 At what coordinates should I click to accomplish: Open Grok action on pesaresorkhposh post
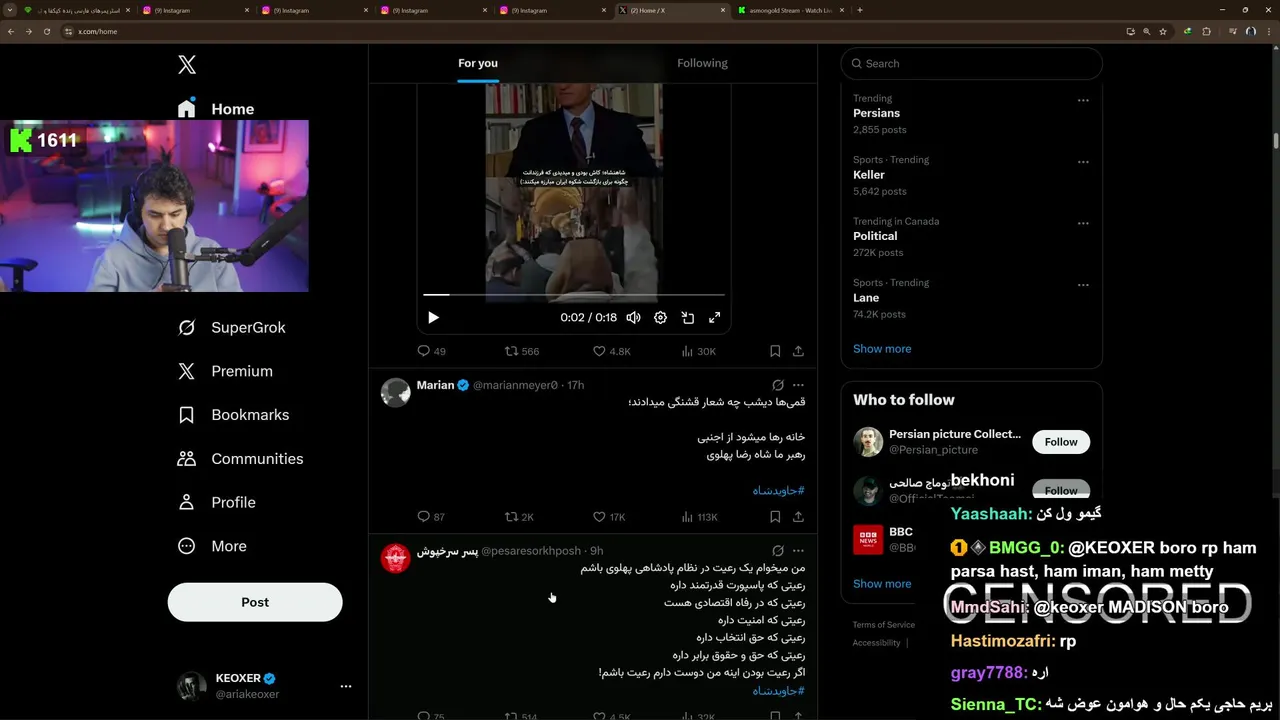tap(778, 551)
